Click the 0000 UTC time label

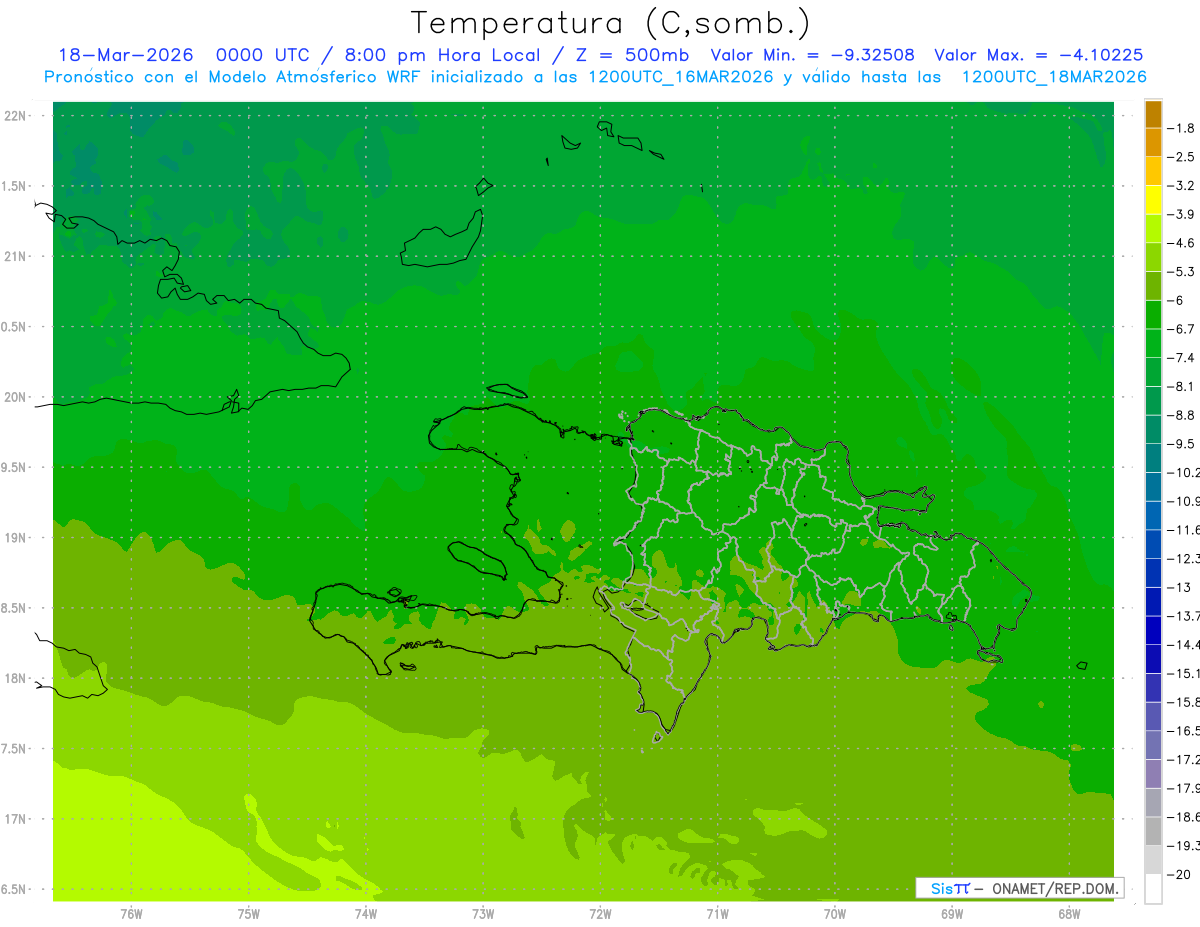pos(264,55)
